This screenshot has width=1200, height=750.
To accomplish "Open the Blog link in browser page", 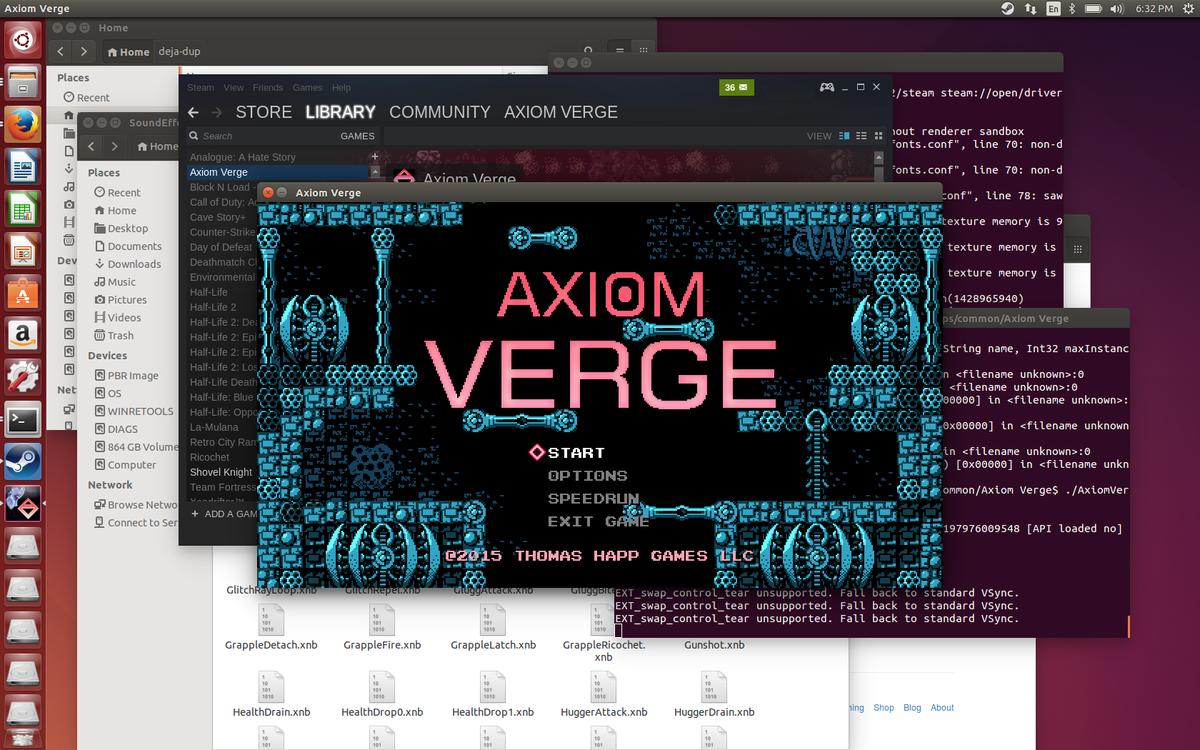I will coord(912,707).
